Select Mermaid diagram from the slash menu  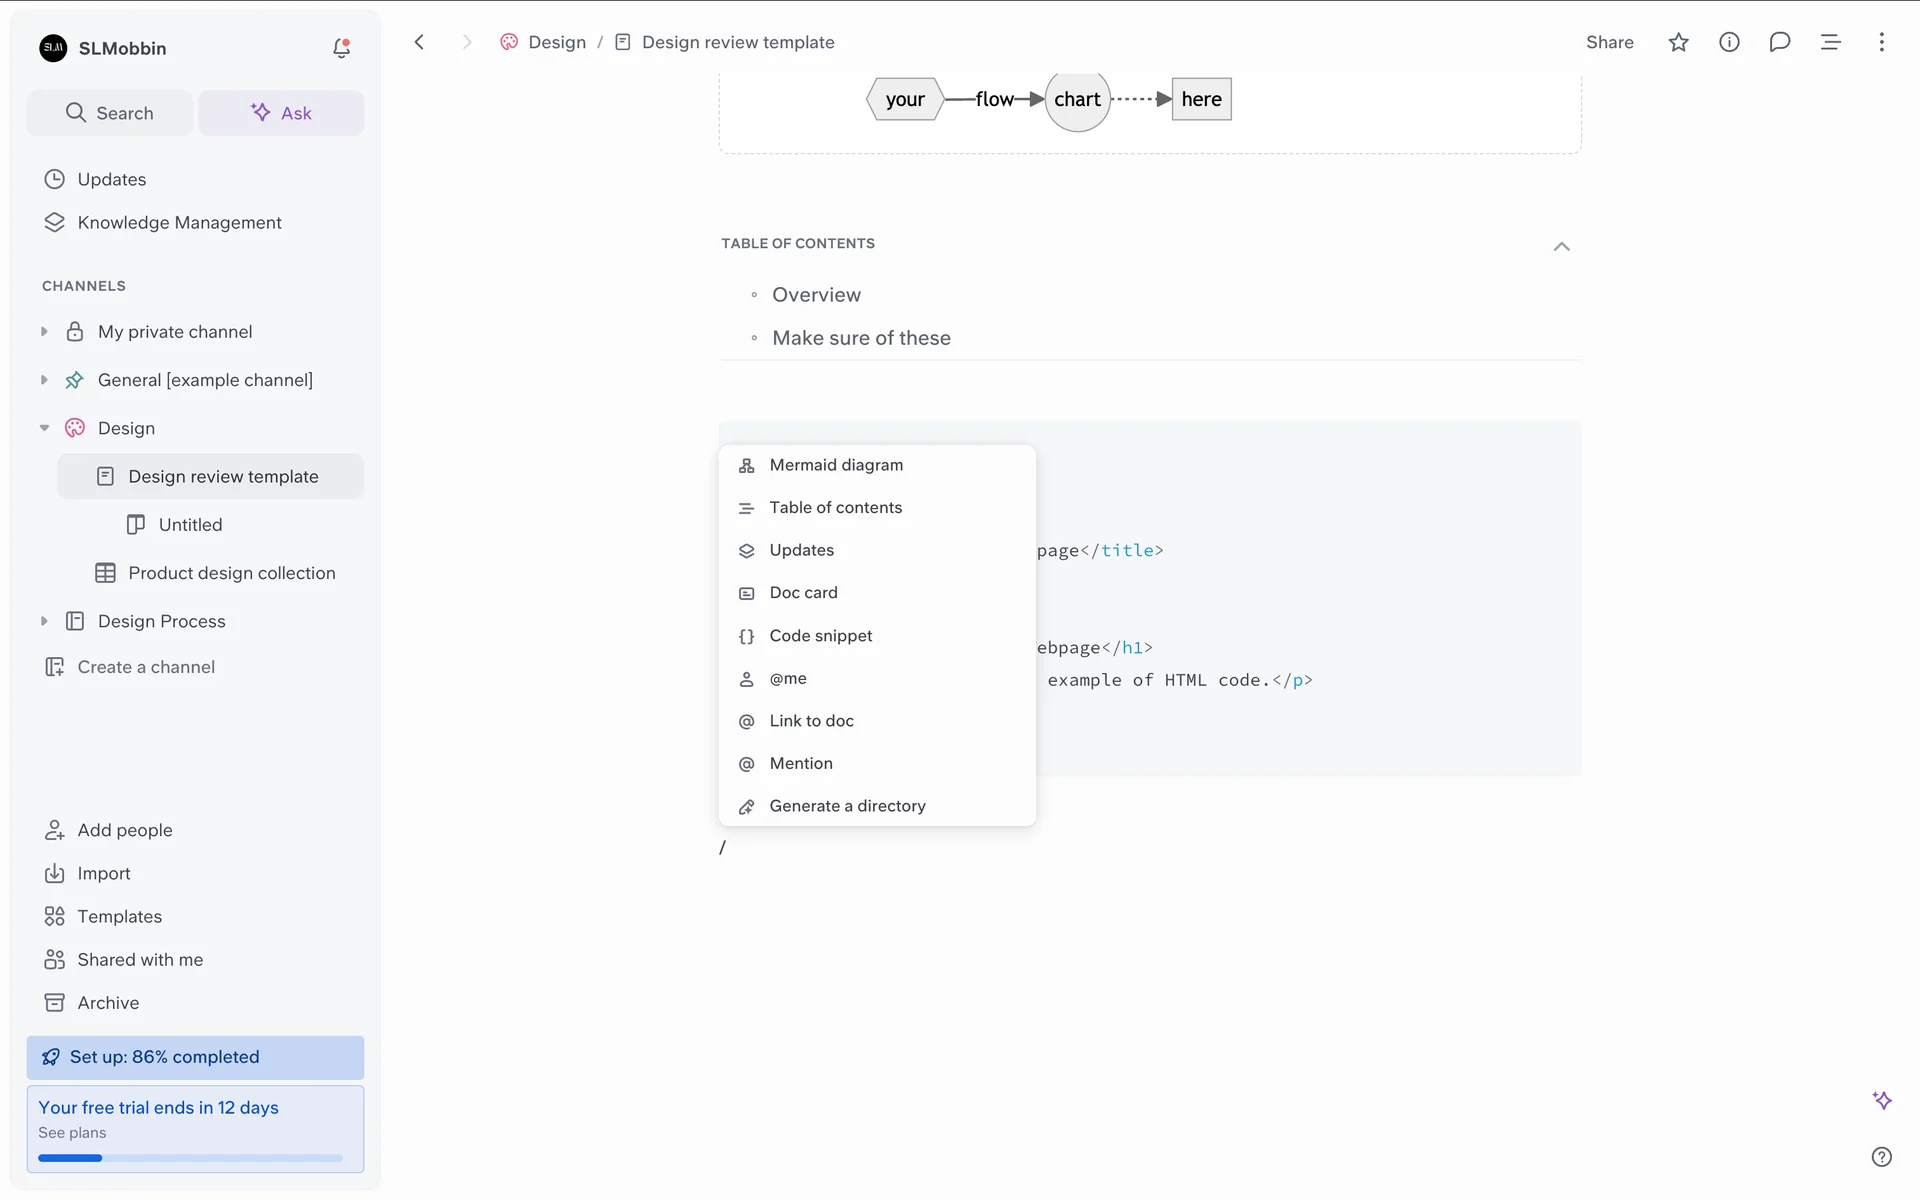(x=836, y=465)
